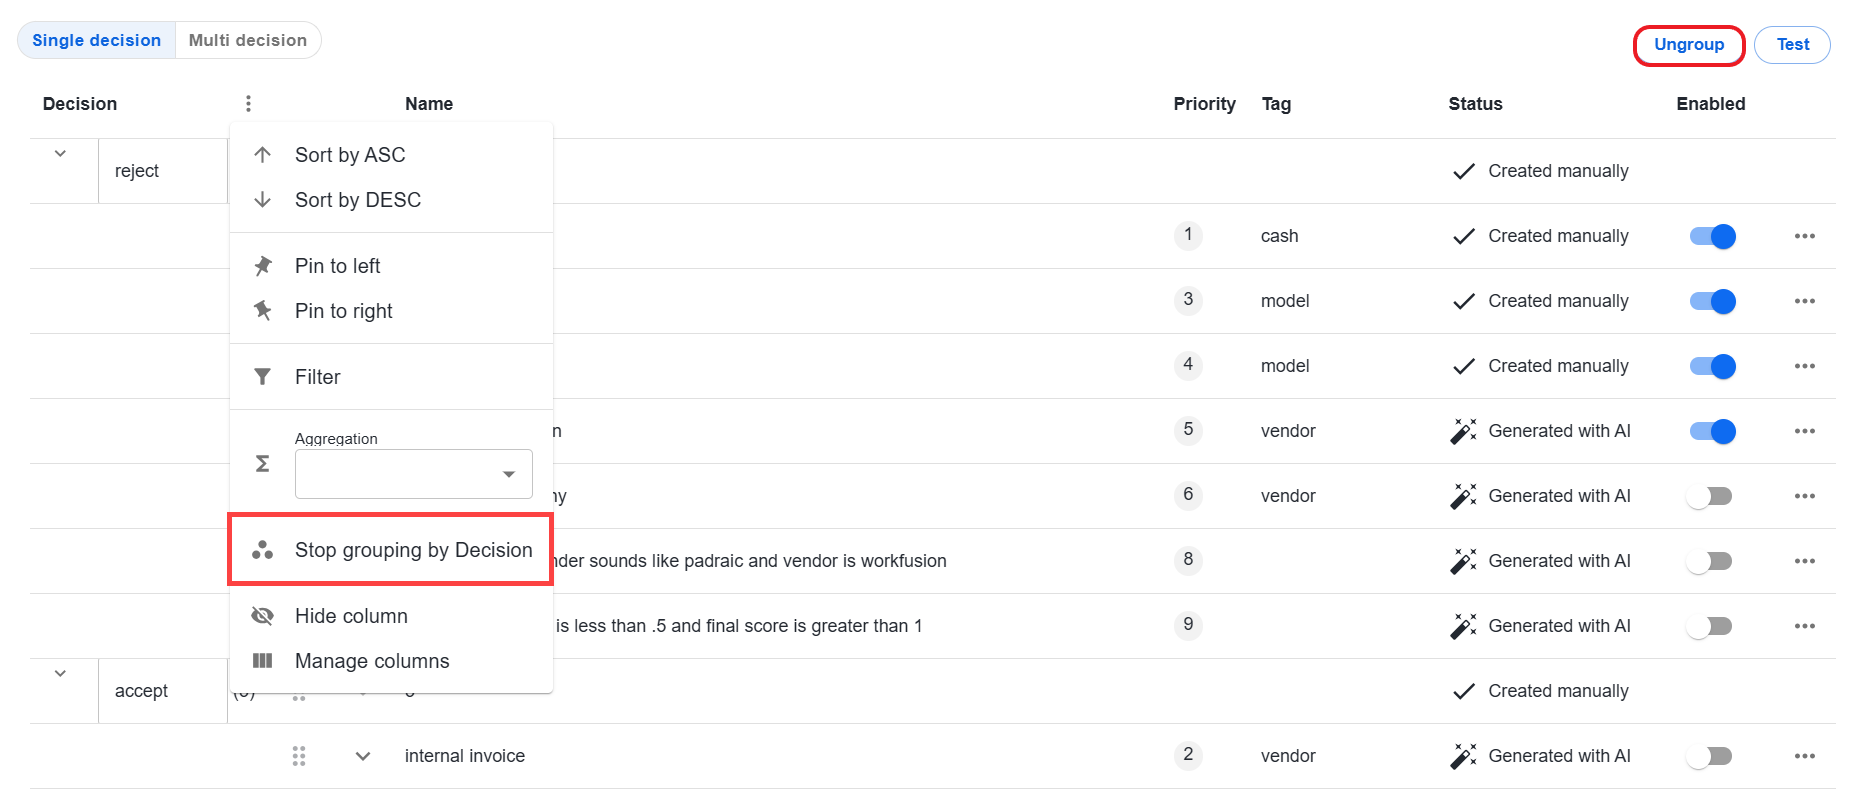Open the Aggregation dropdown
The width and height of the screenshot is (1875, 793).
click(x=414, y=474)
